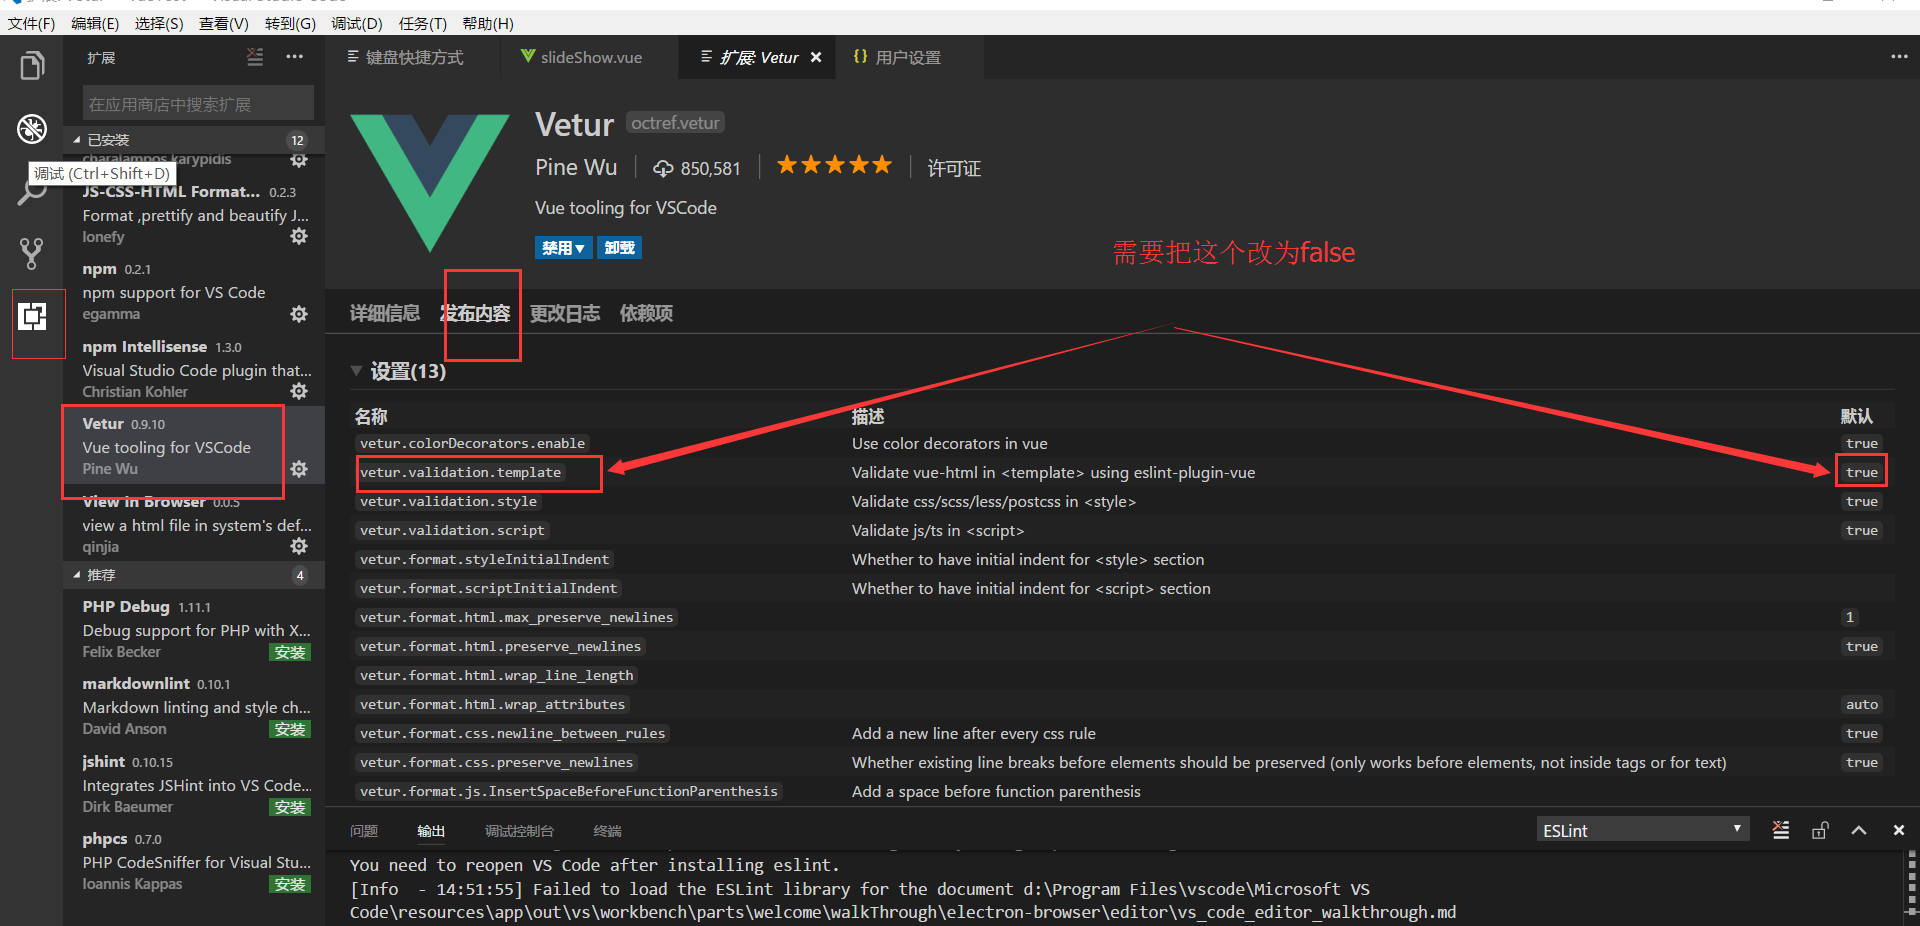Install the jshint extension
Screen dimensions: 1920x926
[290, 807]
